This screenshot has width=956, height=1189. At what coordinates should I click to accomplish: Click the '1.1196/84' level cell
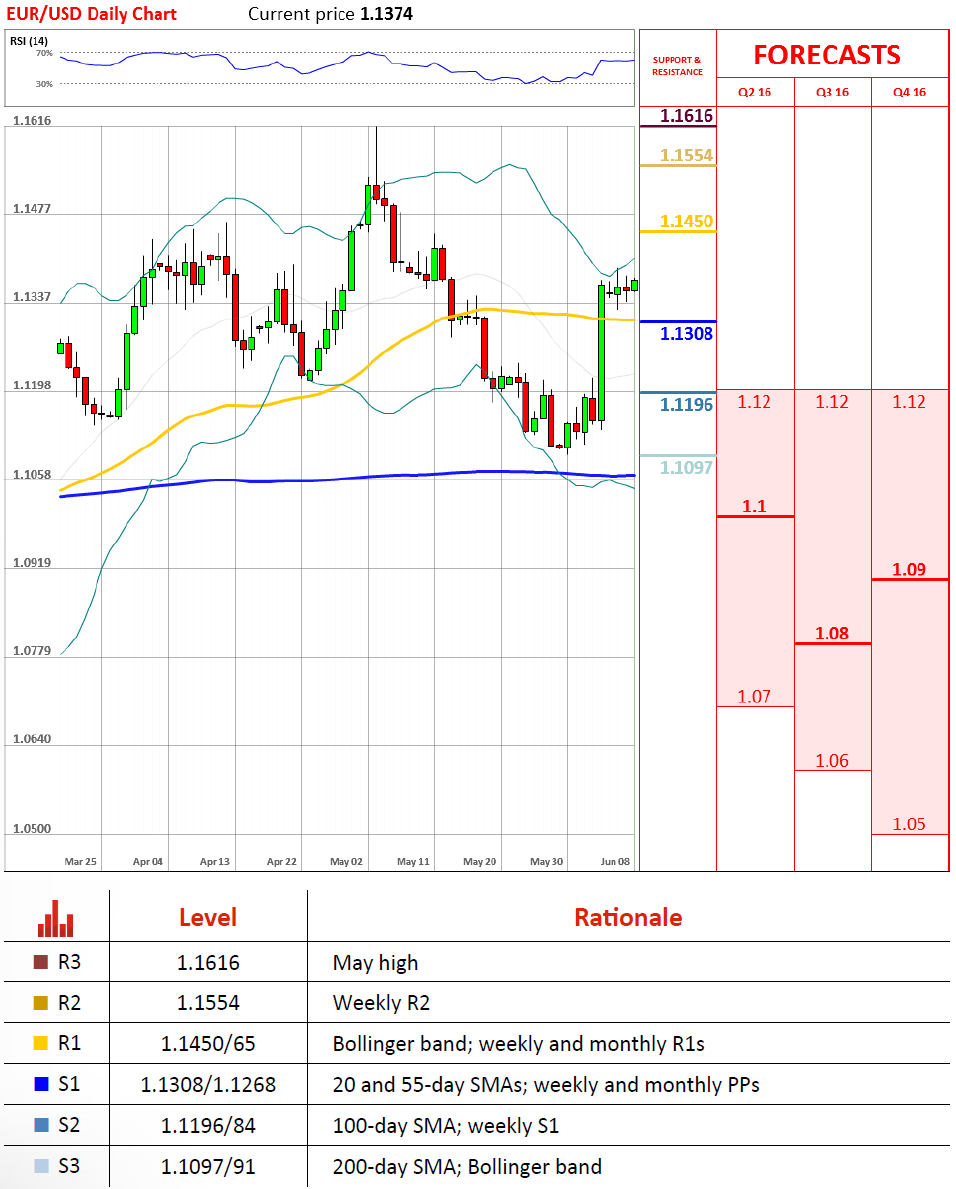tap(208, 1126)
